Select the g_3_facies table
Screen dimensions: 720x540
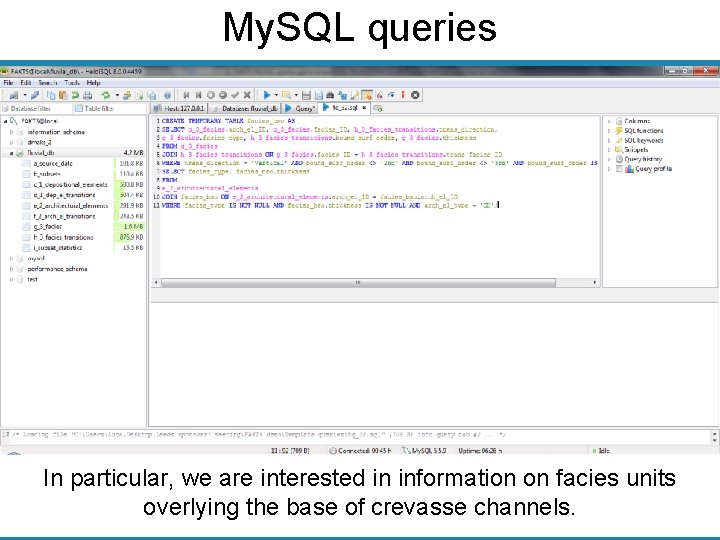click(x=47, y=226)
